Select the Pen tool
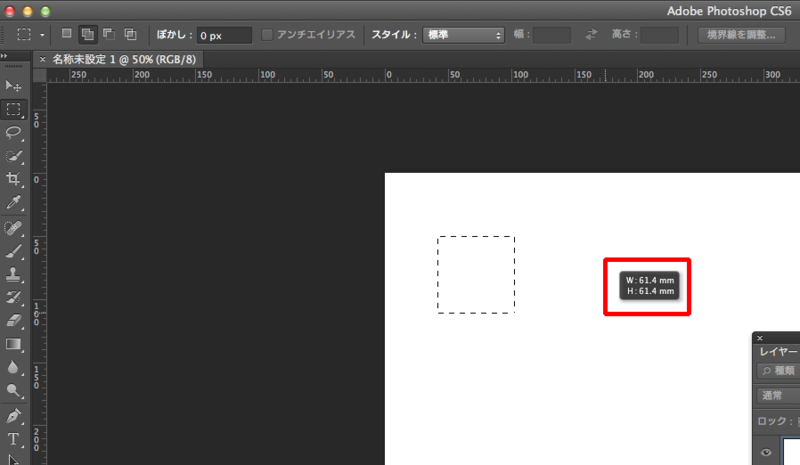The image size is (800, 465). [13, 416]
